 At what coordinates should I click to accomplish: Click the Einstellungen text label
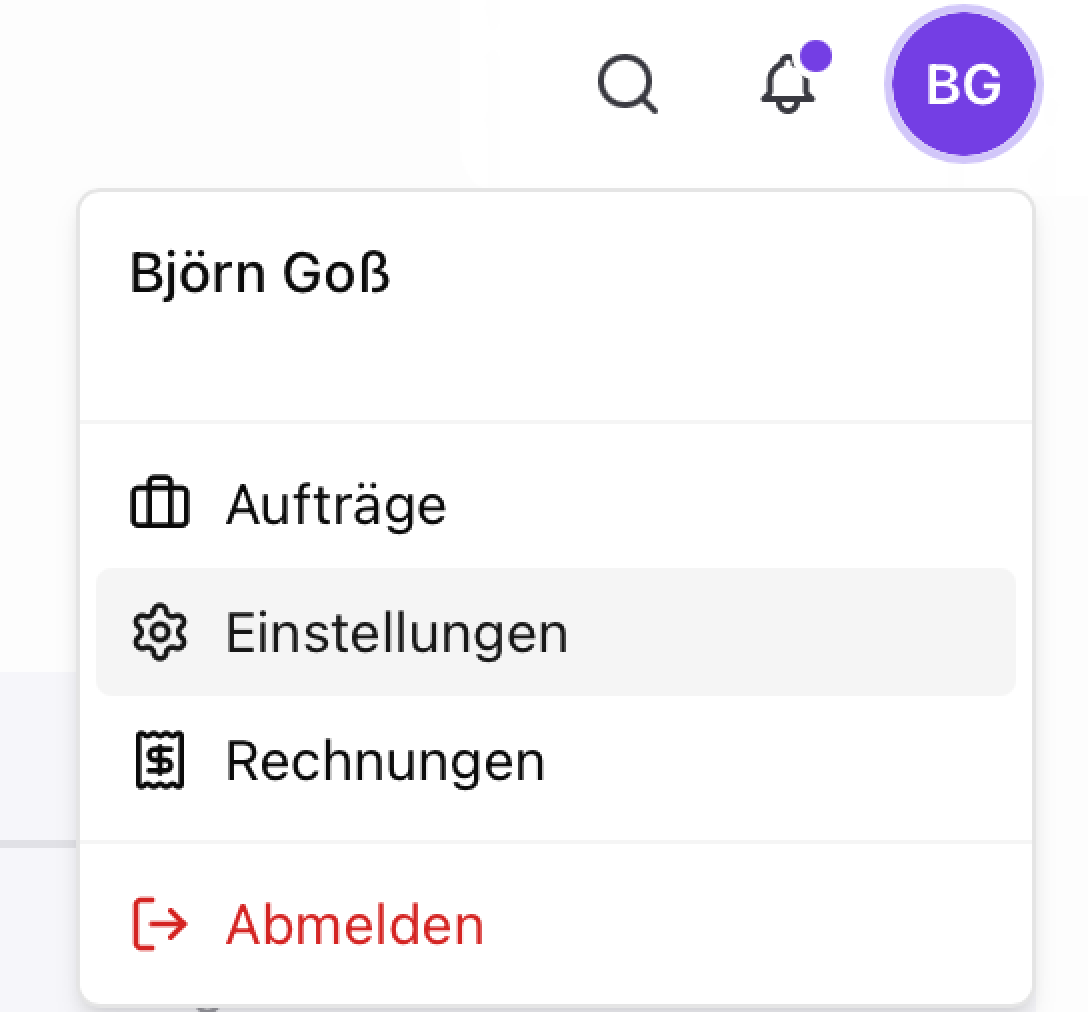398,634
